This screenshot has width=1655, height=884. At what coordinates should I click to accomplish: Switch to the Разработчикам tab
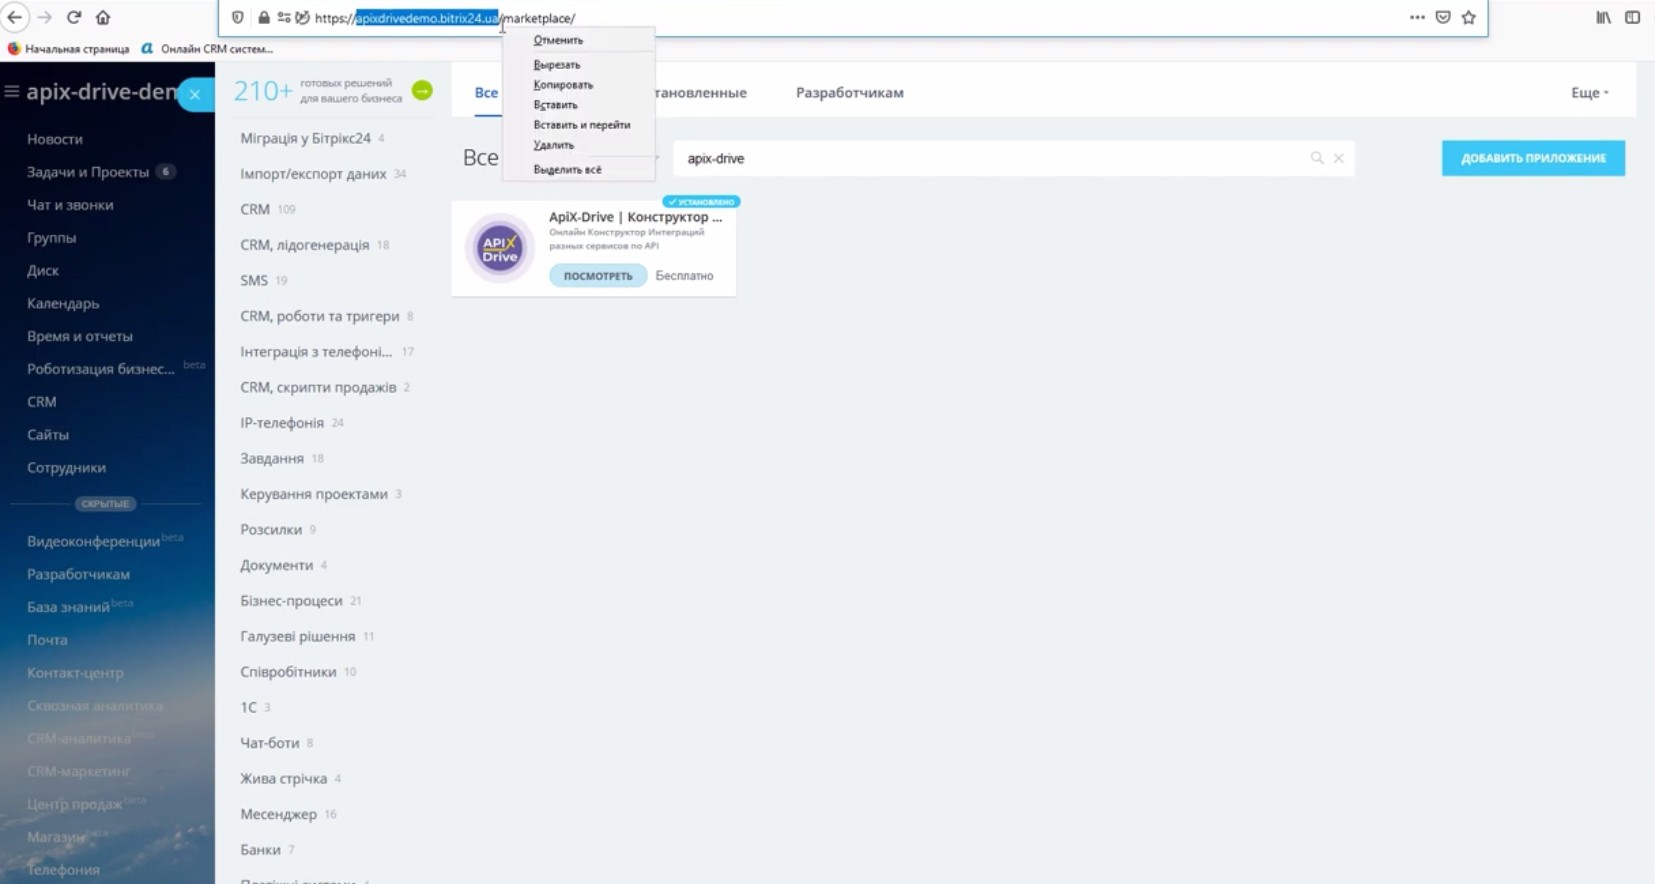point(850,92)
